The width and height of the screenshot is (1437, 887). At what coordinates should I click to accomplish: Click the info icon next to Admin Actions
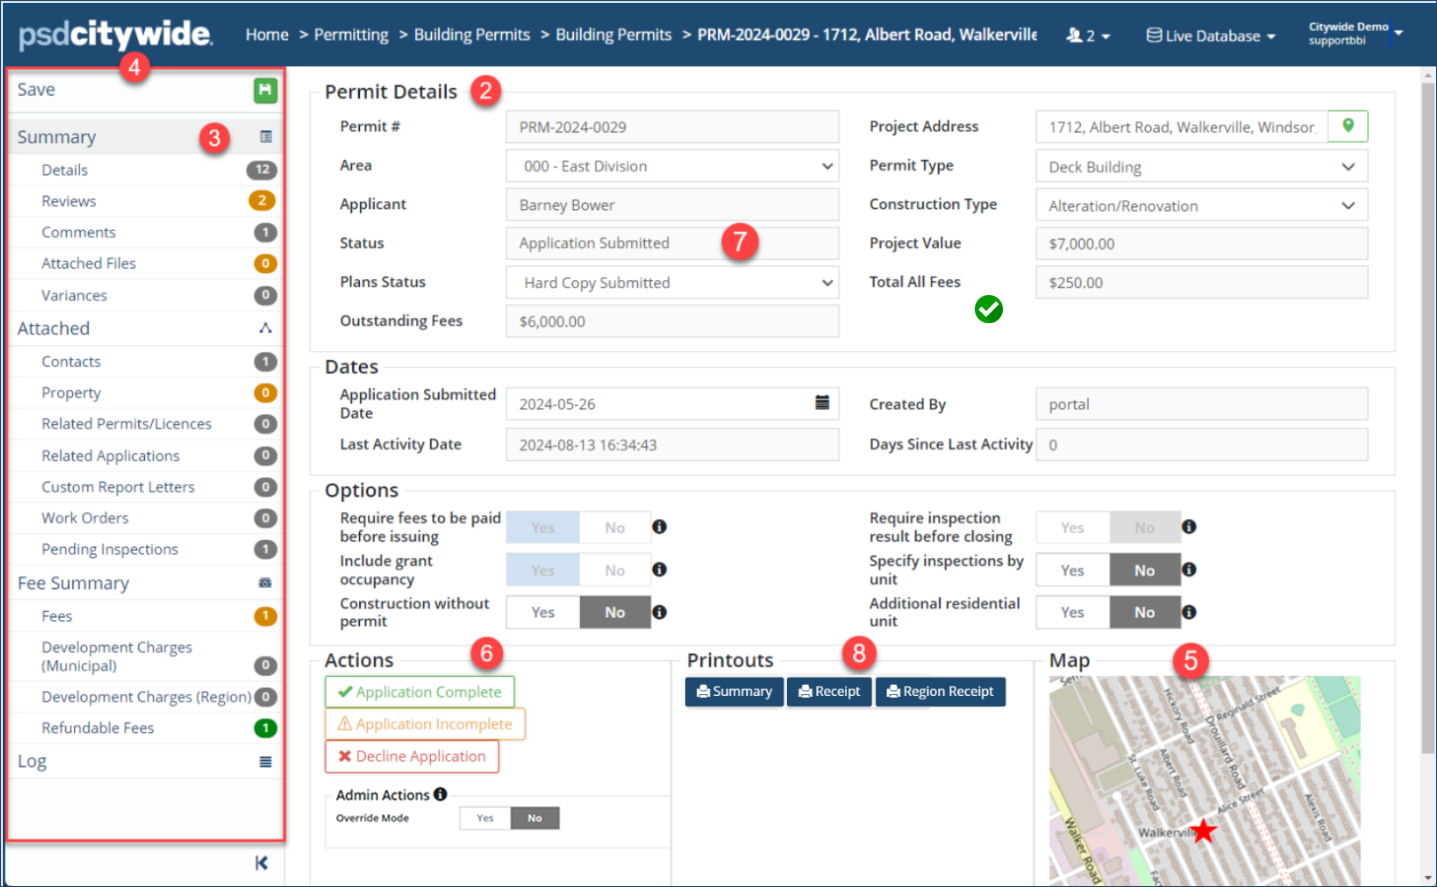[440, 794]
